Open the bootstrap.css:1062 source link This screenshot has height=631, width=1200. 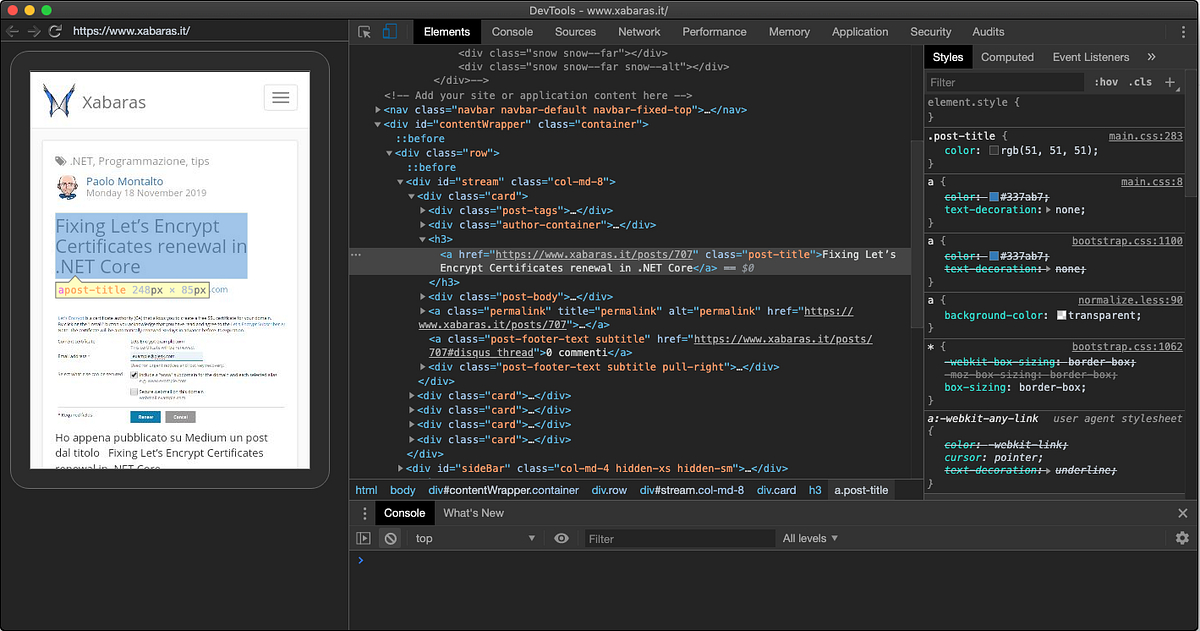tap(1127, 346)
